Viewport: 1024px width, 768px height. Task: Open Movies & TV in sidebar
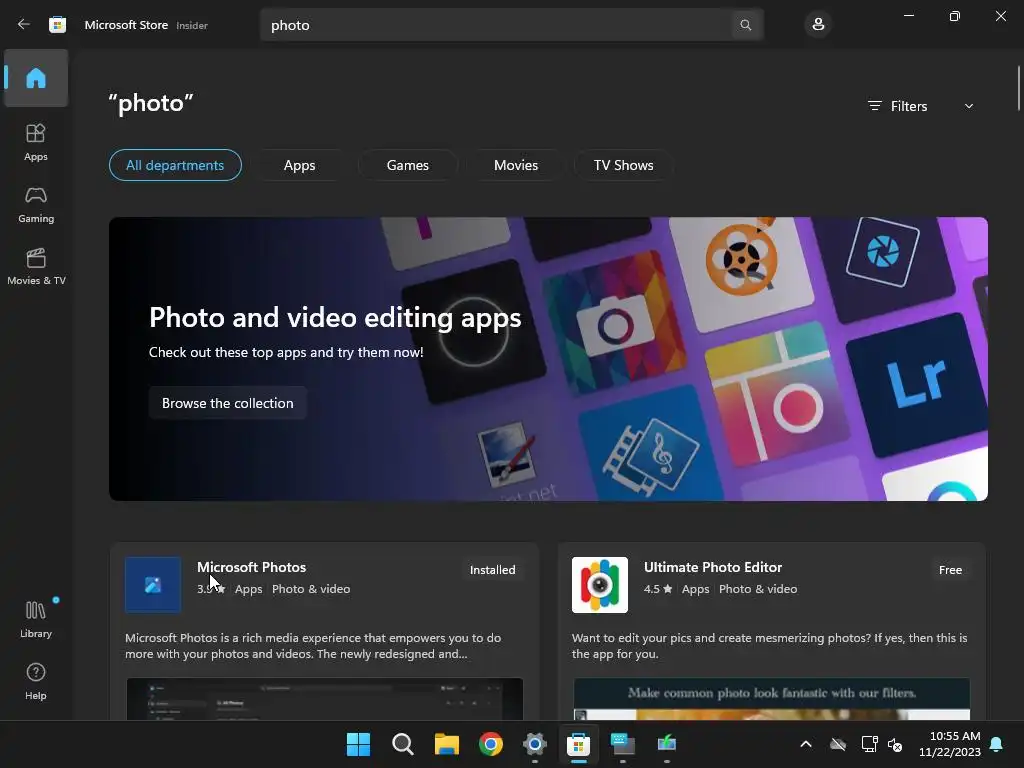pyautogui.click(x=36, y=266)
